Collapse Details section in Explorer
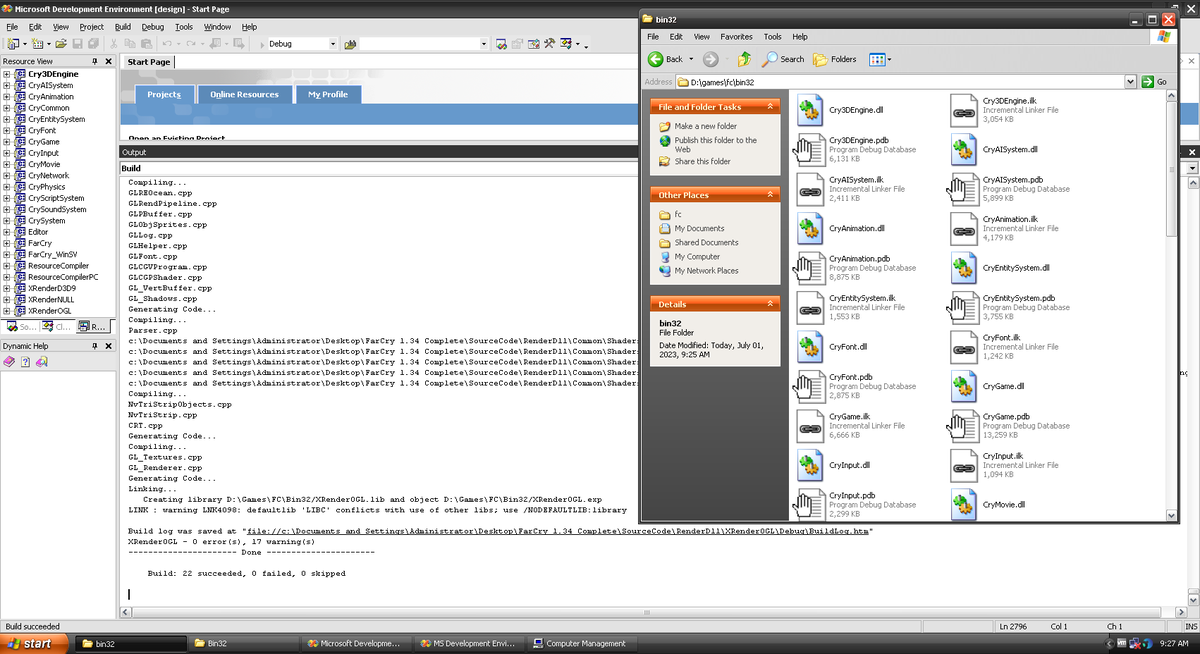This screenshot has height=654, width=1200. (770, 303)
